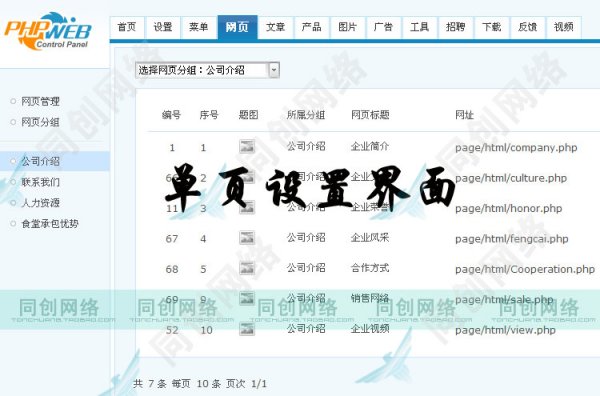
Task: Click the image icon in honor.php row
Action: pos(247,207)
